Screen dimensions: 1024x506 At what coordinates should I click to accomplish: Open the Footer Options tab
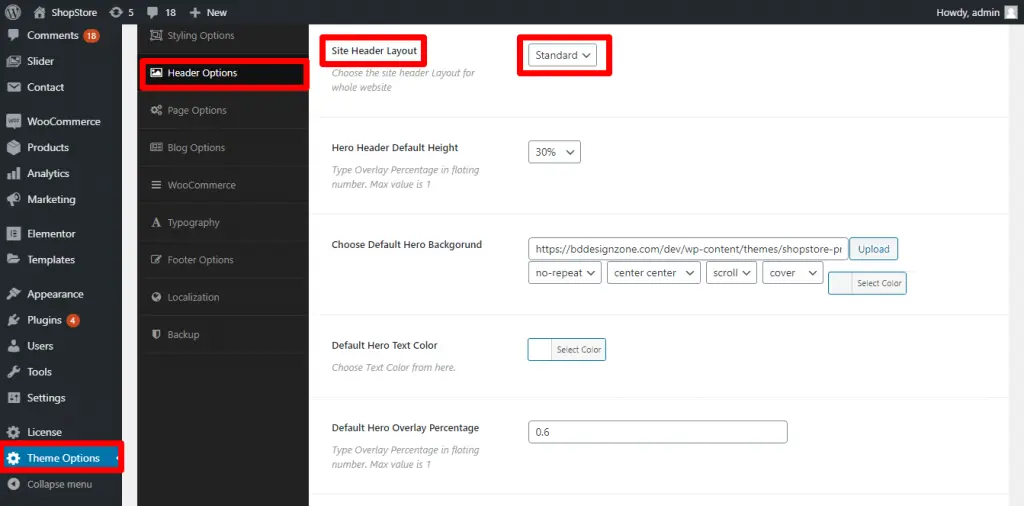[x=223, y=260]
